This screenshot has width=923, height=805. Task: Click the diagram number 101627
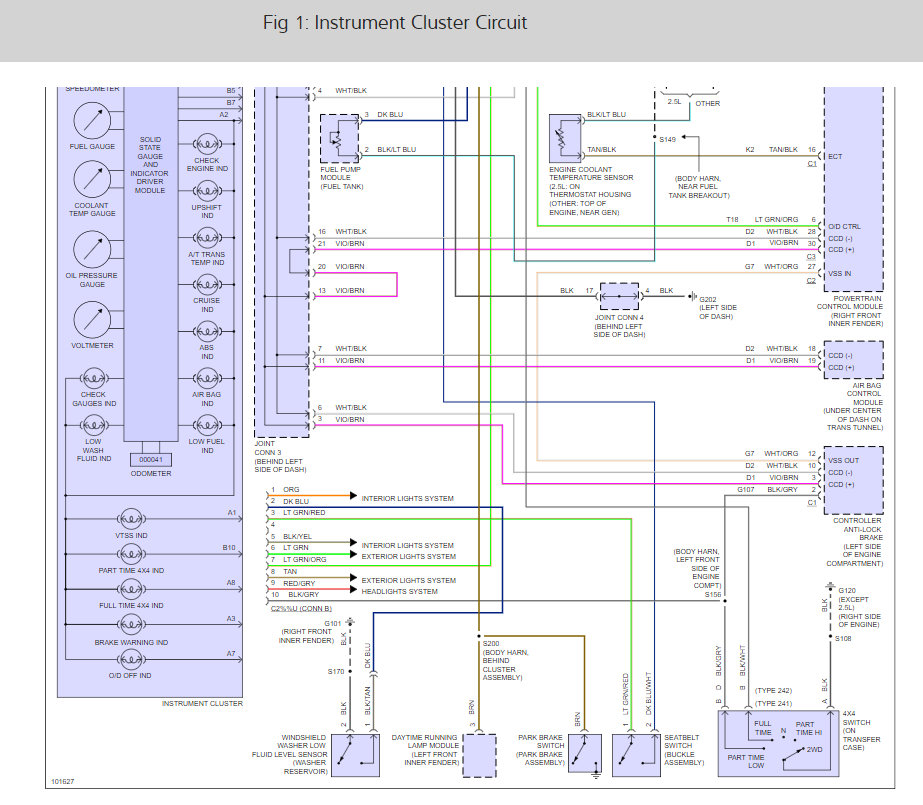click(x=62, y=781)
